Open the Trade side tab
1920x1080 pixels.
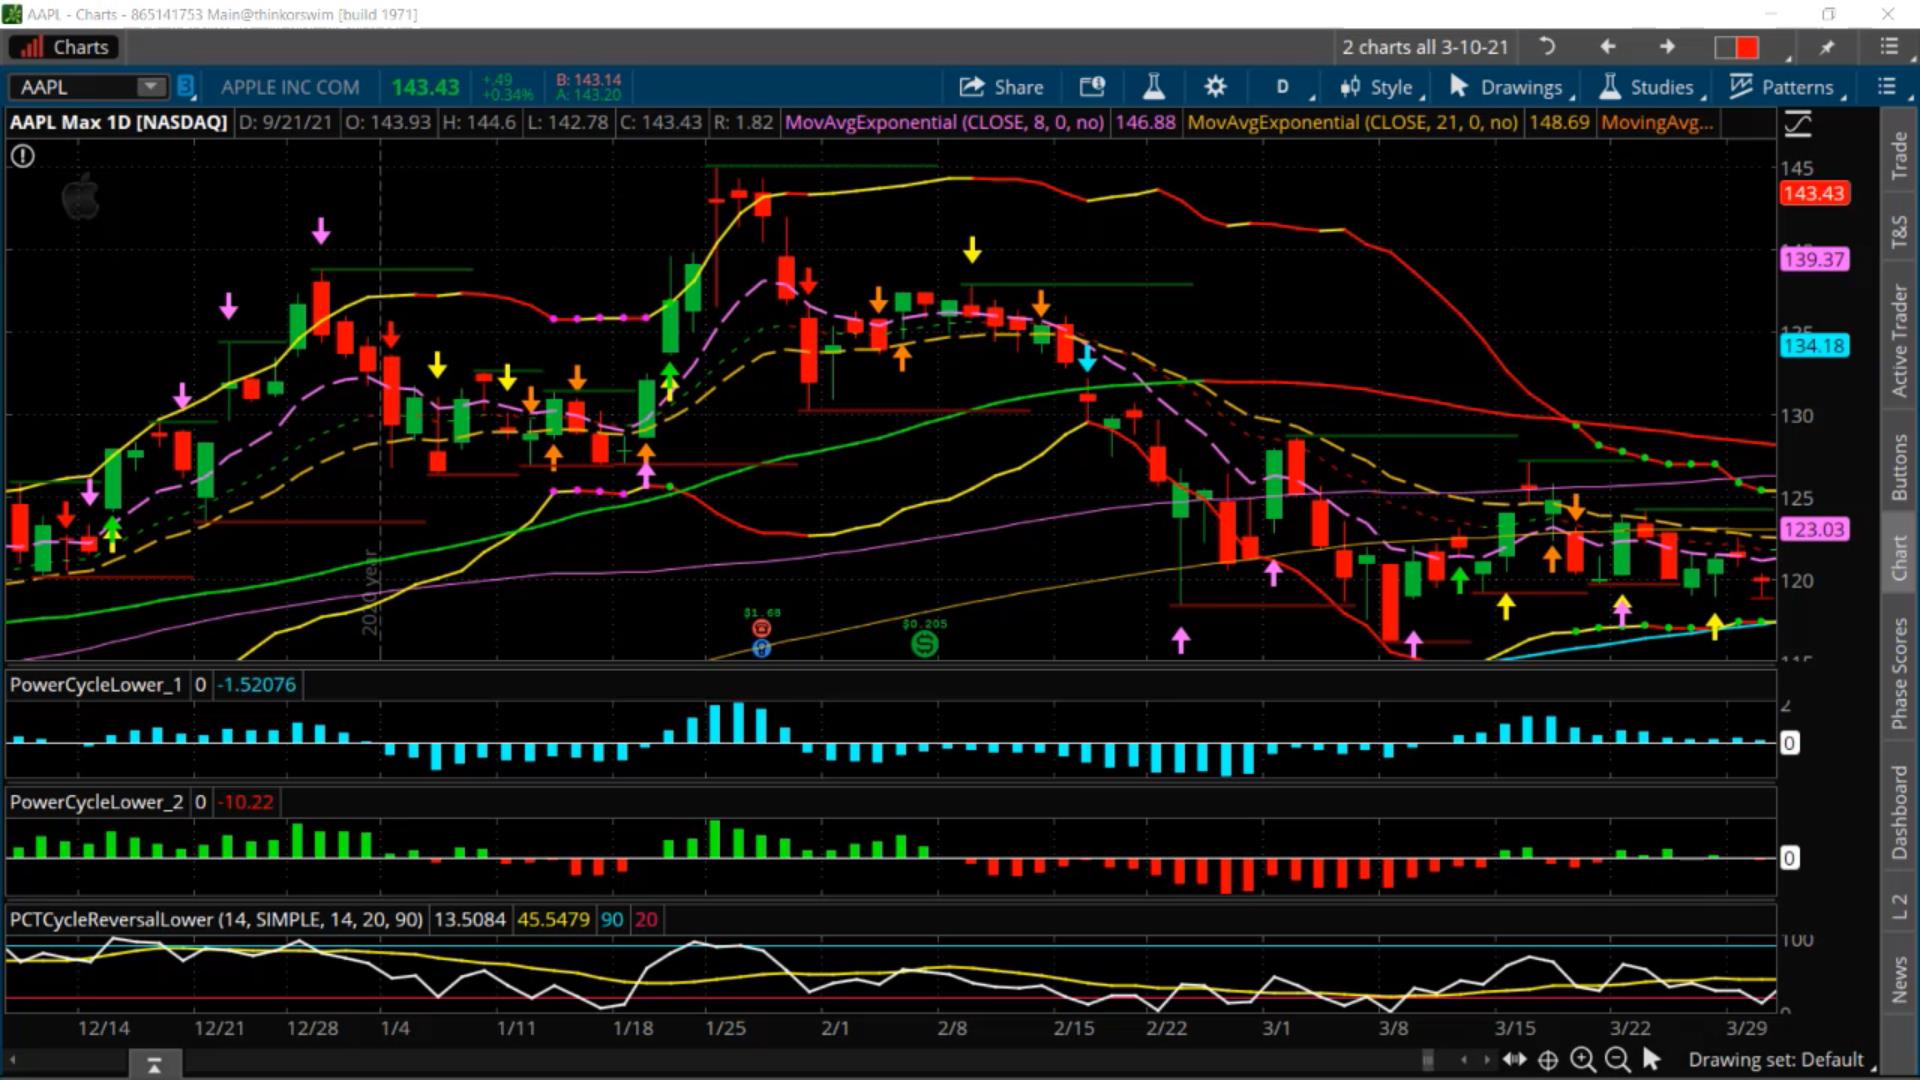[x=1899, y=155]
